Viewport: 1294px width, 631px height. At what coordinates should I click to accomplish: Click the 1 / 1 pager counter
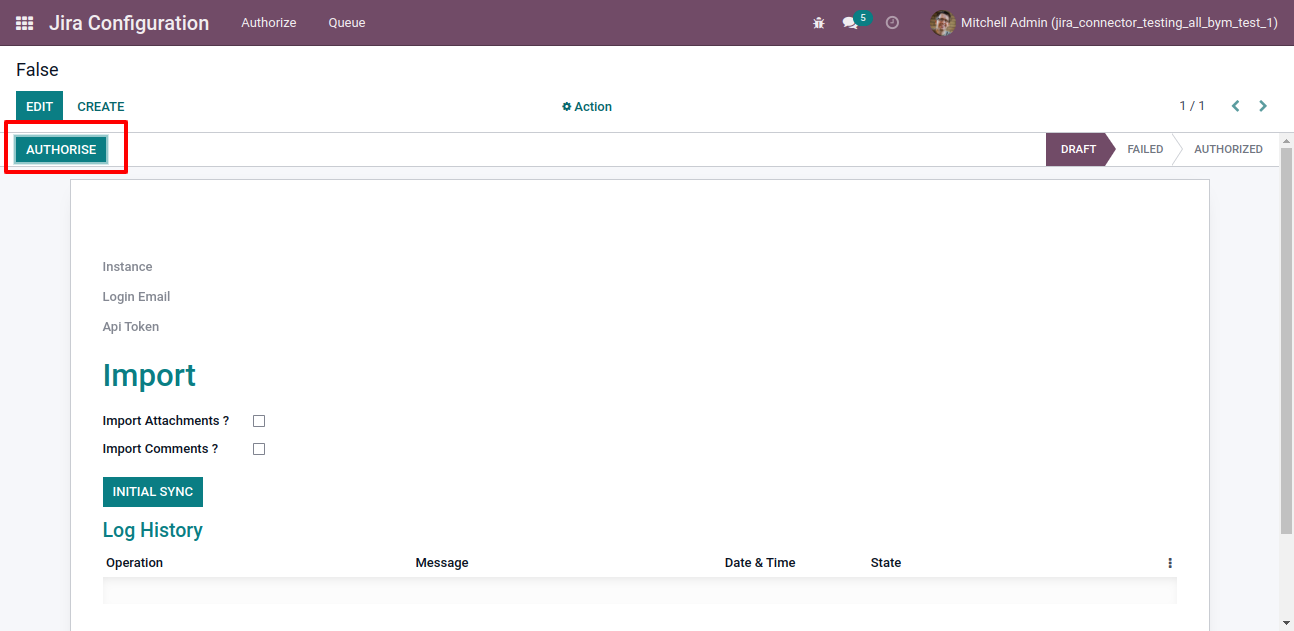tap(1192, 106)
